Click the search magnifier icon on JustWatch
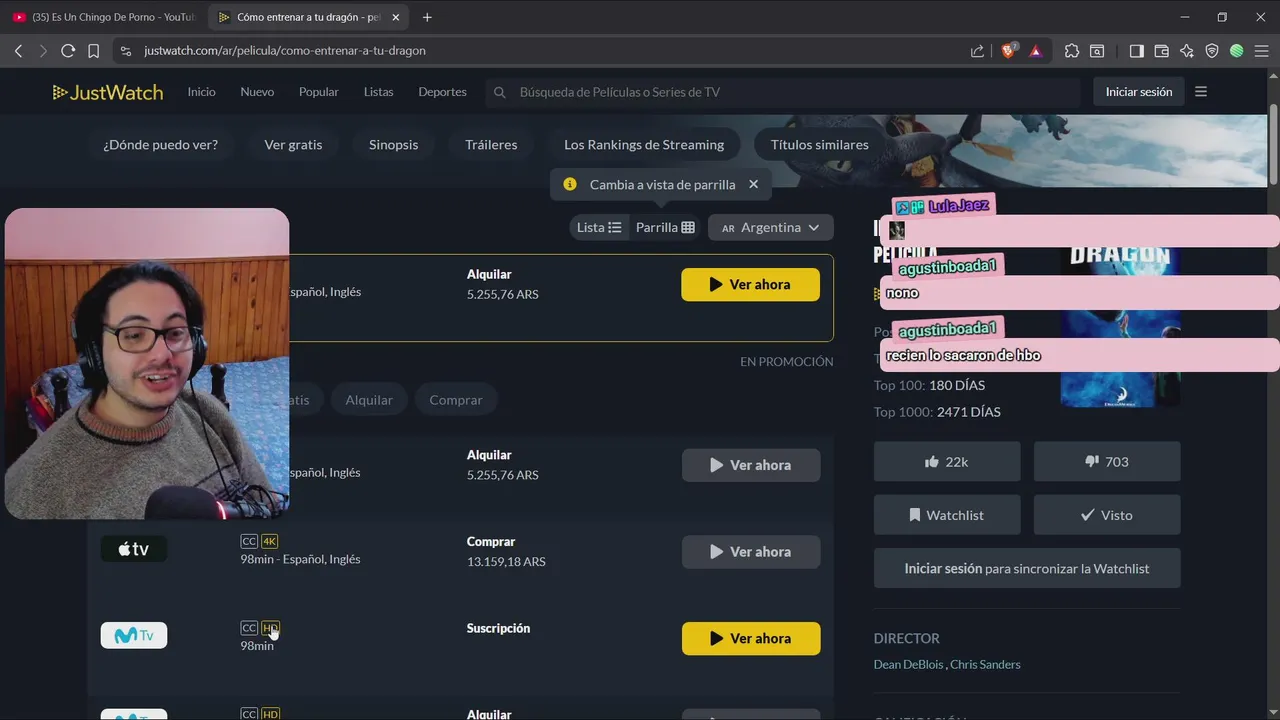The image size is (1280, 720). (500, 92)
